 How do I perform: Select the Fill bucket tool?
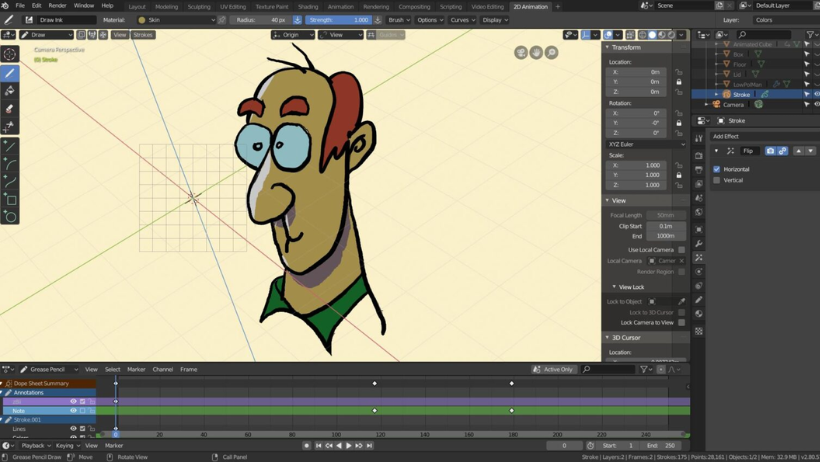pos(9,91)
